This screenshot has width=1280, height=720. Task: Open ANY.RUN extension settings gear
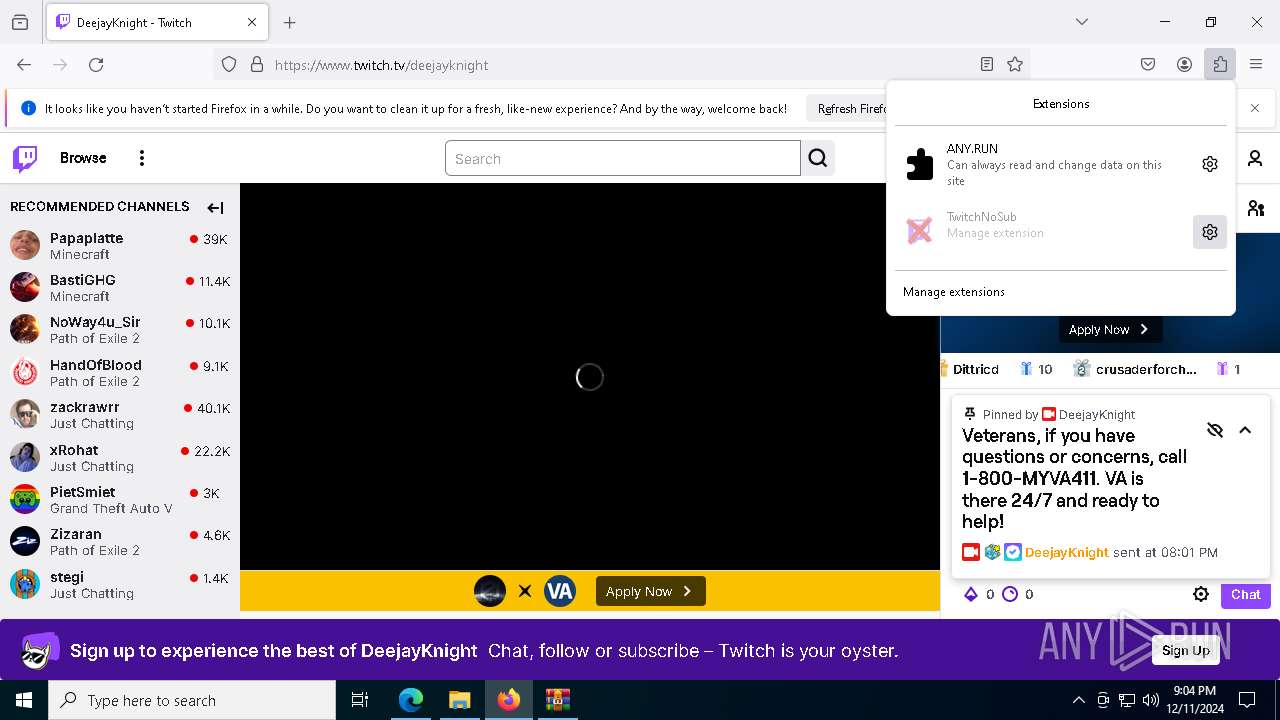tap(1210, 164)
